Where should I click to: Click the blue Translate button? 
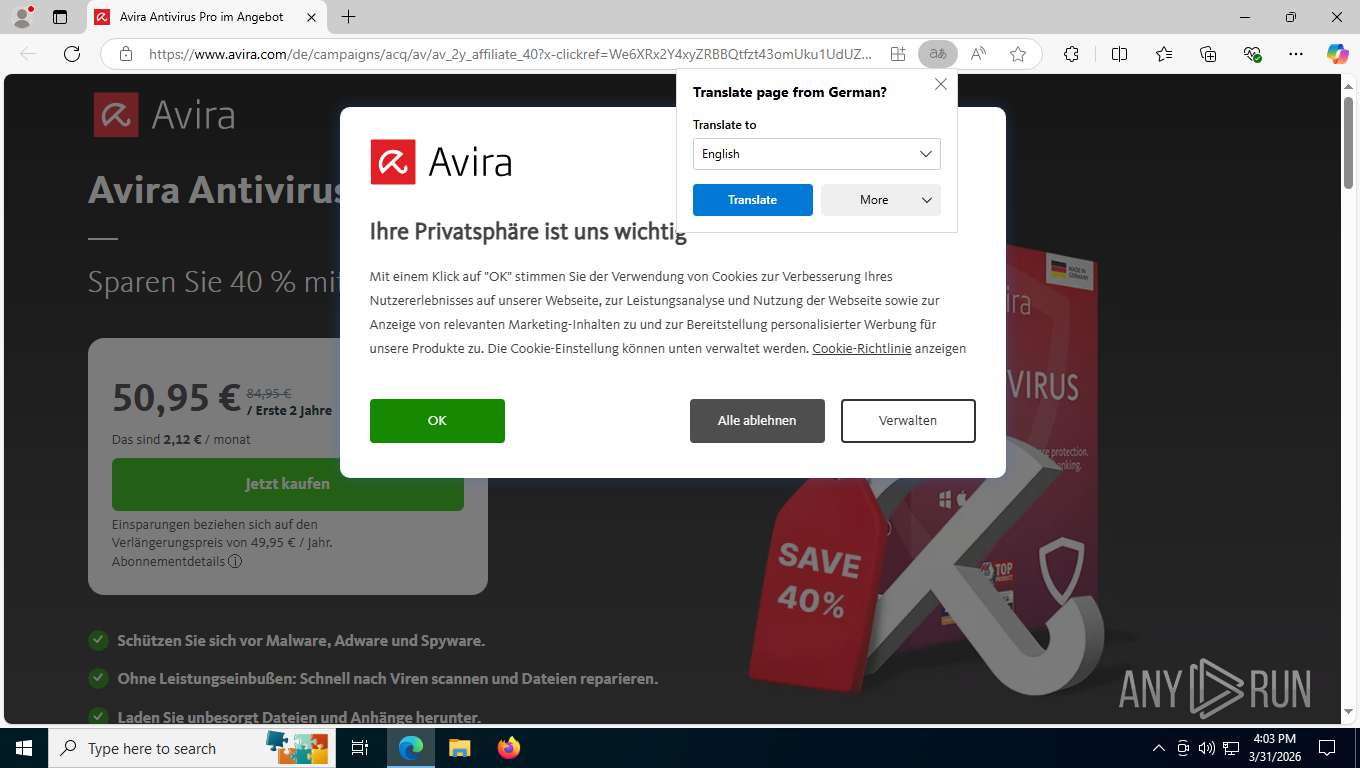click(x=752, y=200)
